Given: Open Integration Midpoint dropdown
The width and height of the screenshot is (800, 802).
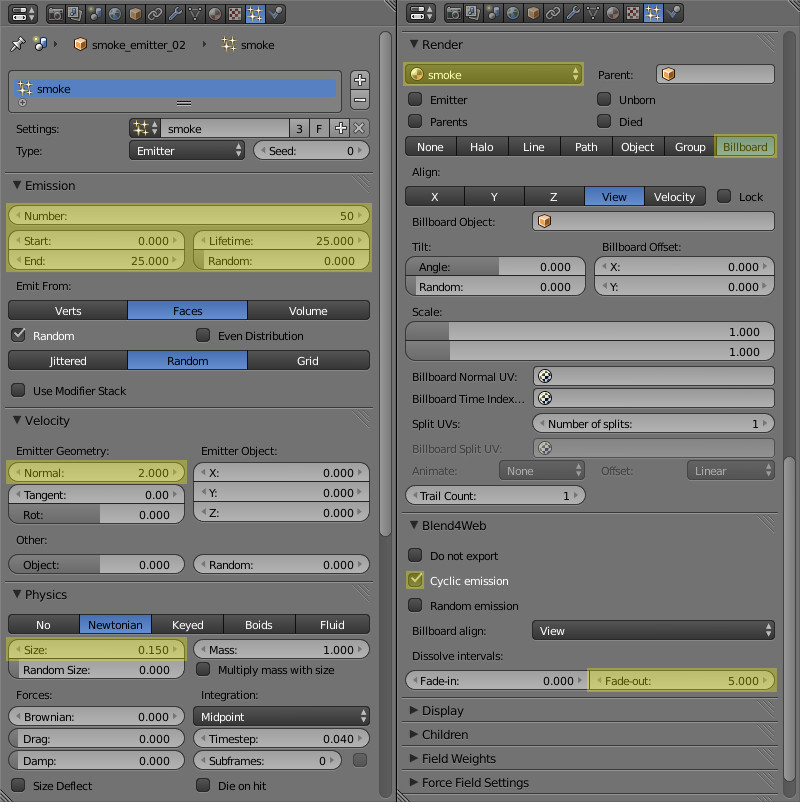Looking at the screenshot, I should click(281, 717).
